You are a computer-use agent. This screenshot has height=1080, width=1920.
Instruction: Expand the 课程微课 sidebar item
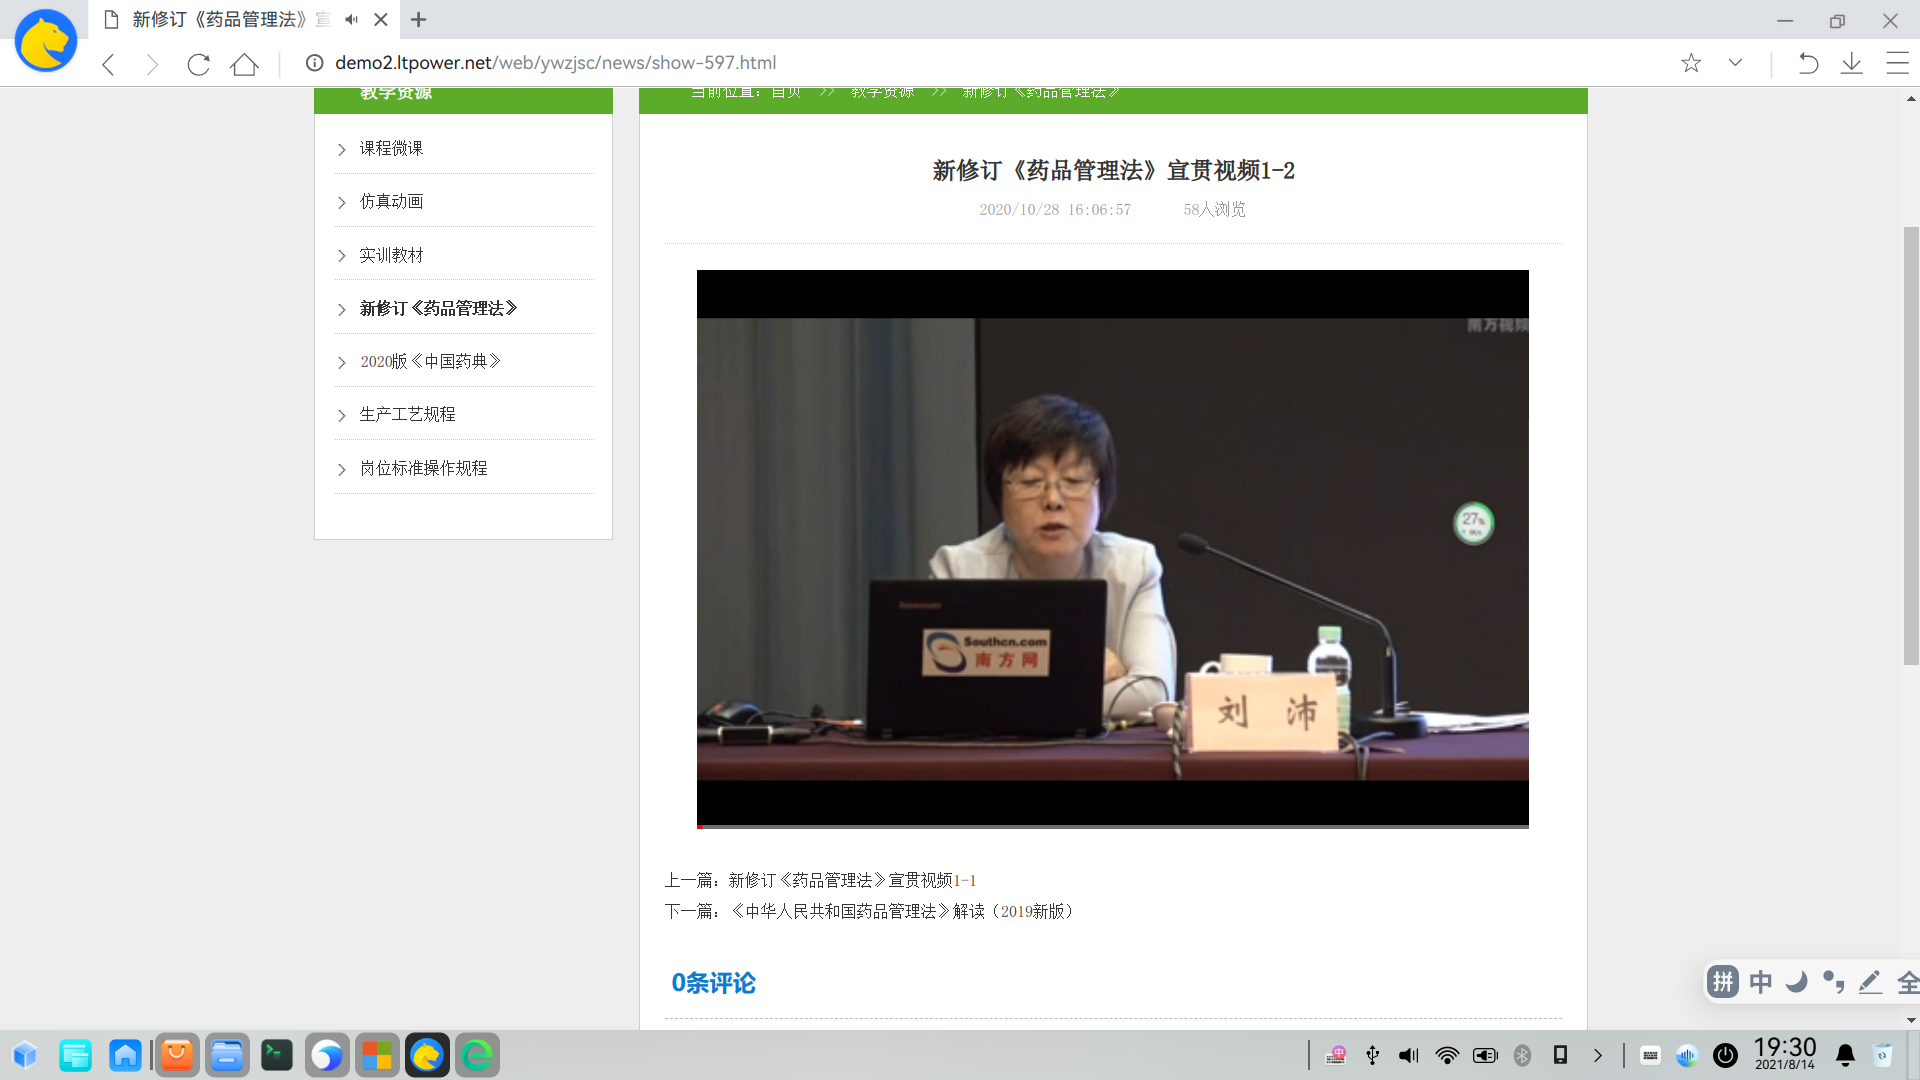(391, 148)
